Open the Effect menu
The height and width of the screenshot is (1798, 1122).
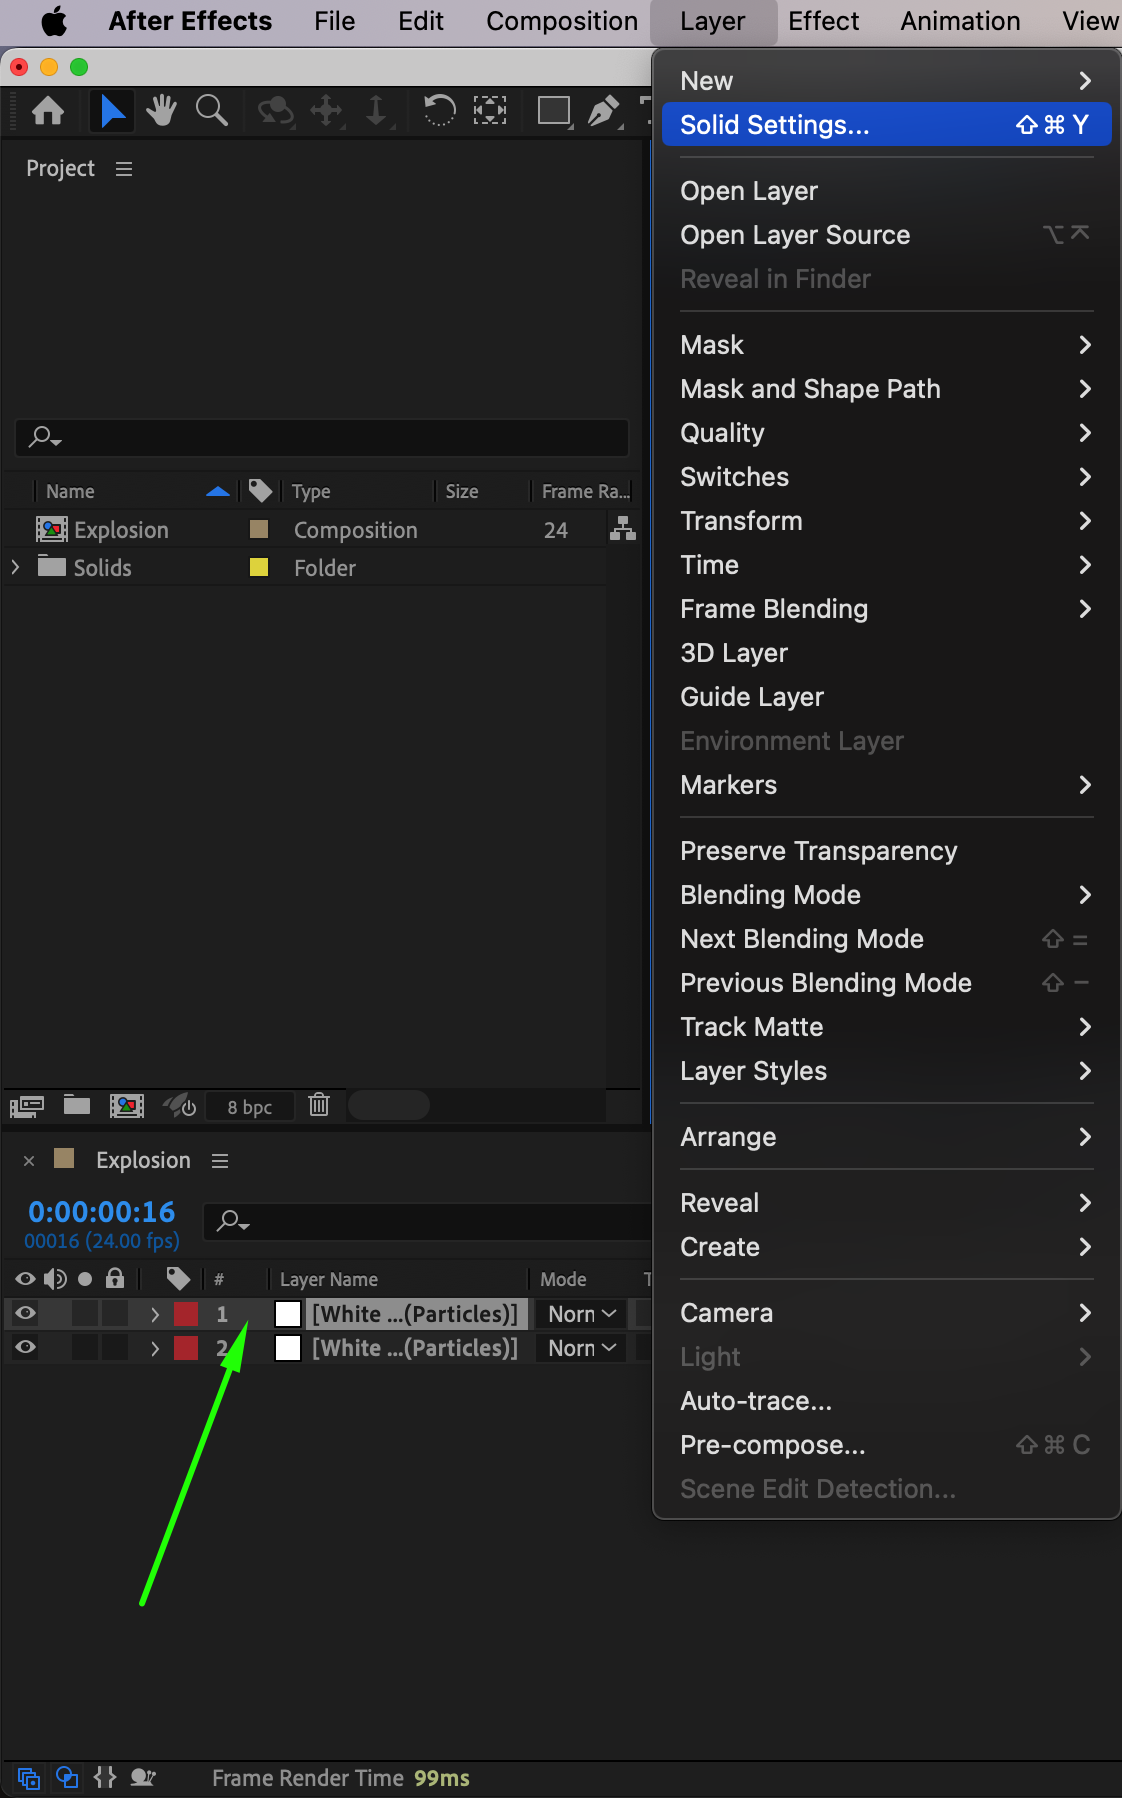click(823, 21)
